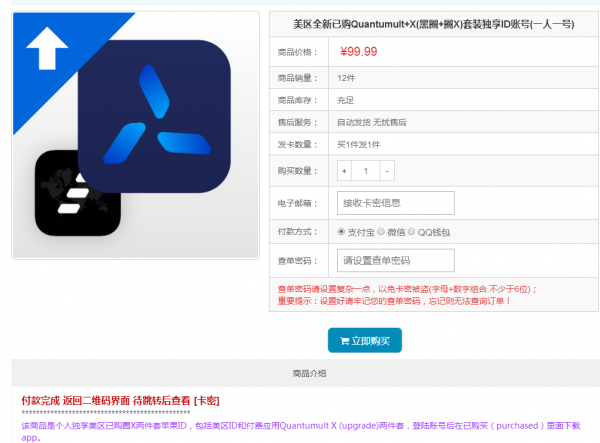Select QQ钱包 payment radio button
600x443 pixels.
[x=411, y=231]
